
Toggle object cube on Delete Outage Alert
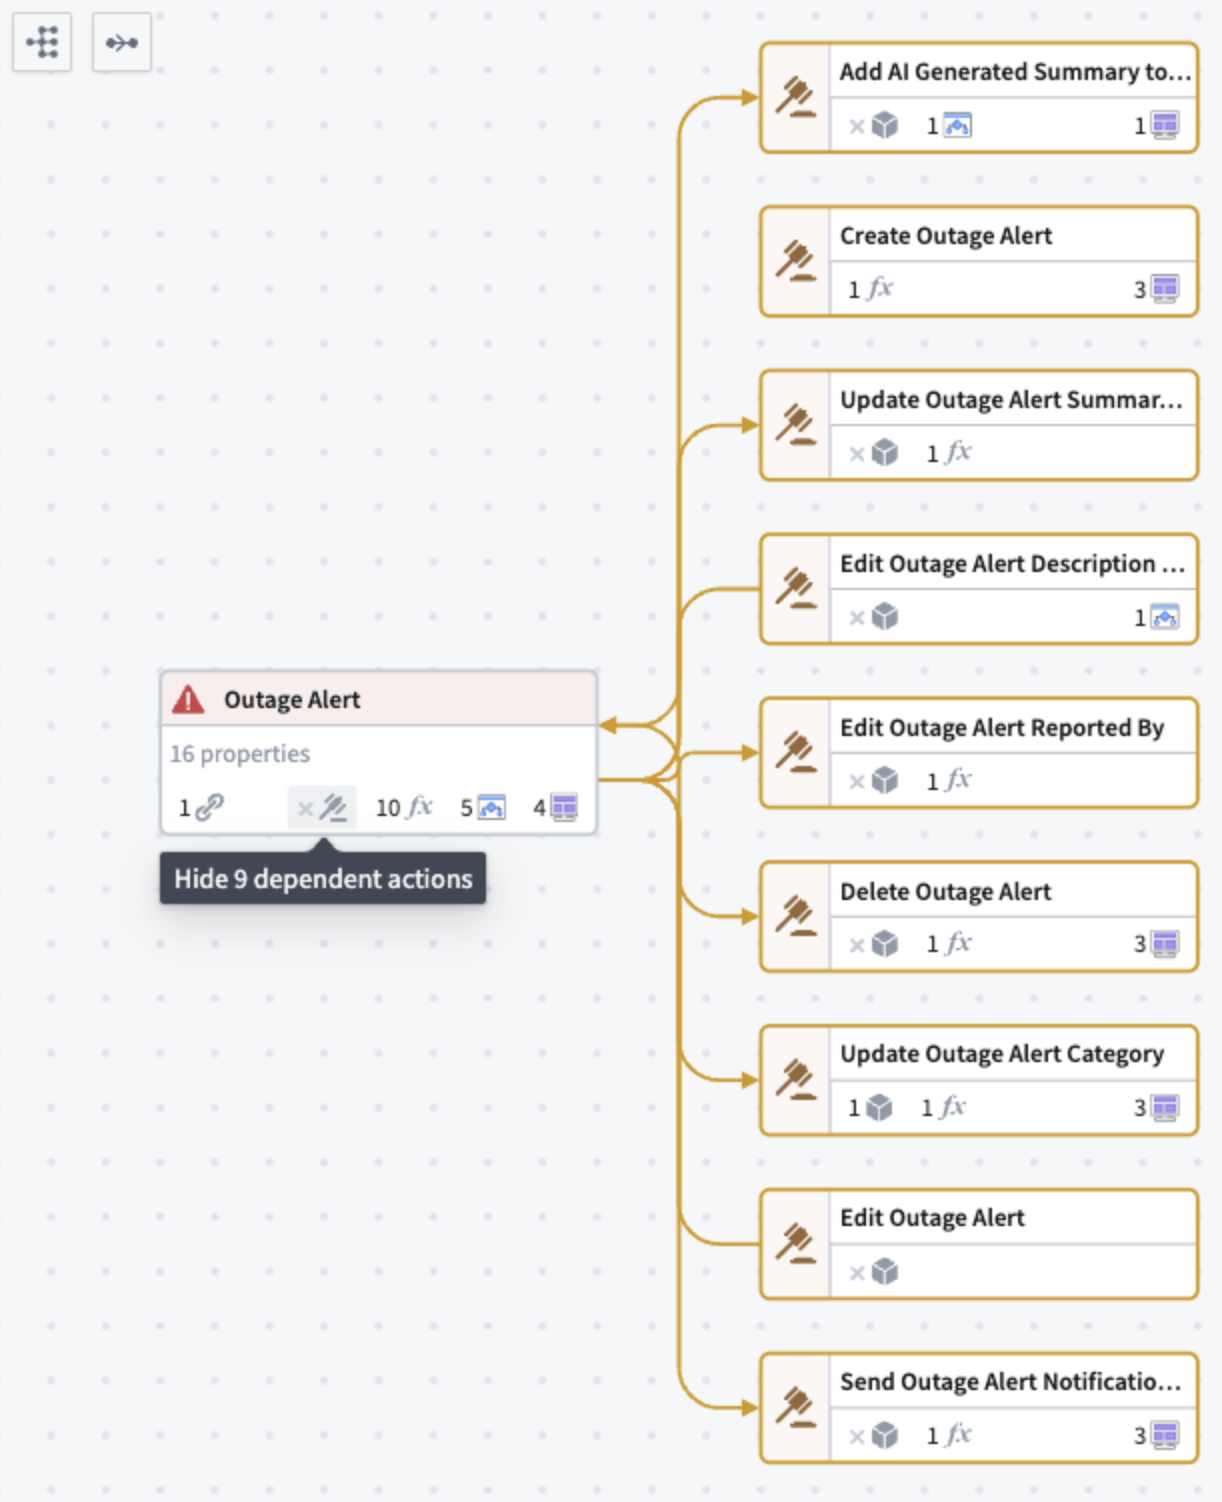(874, 944)
